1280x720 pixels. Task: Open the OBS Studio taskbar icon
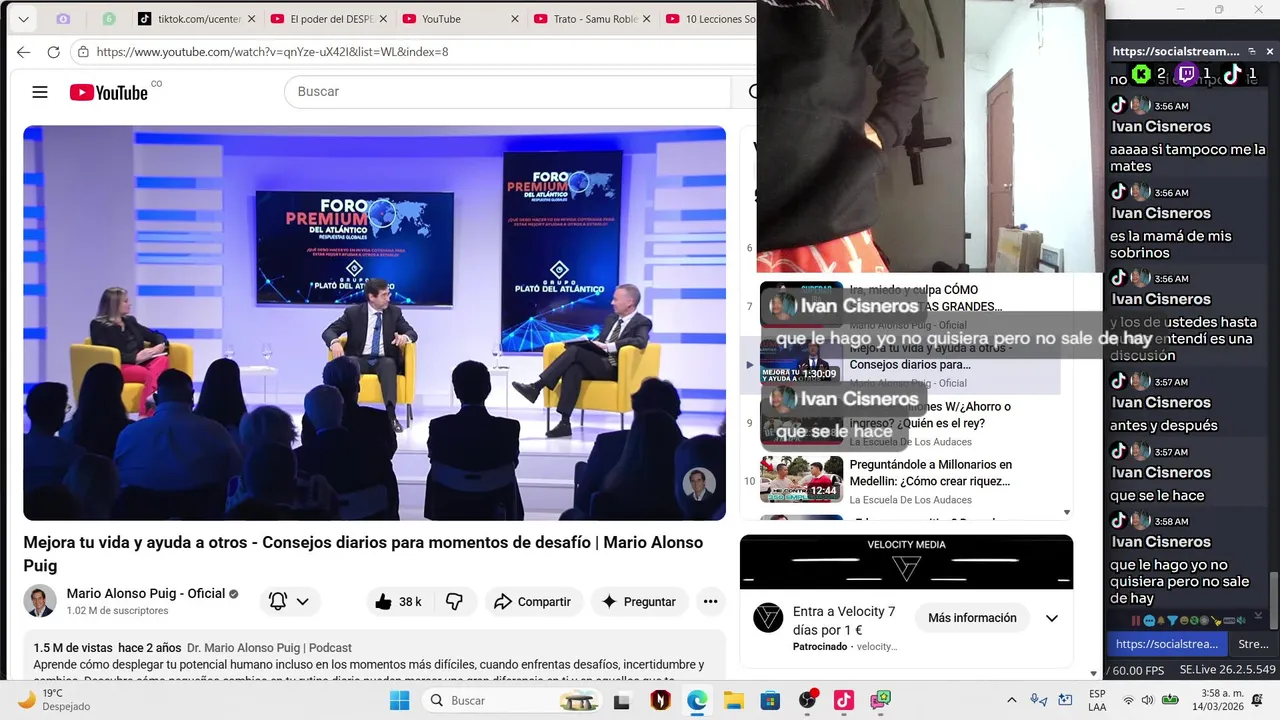coord(807,701)
